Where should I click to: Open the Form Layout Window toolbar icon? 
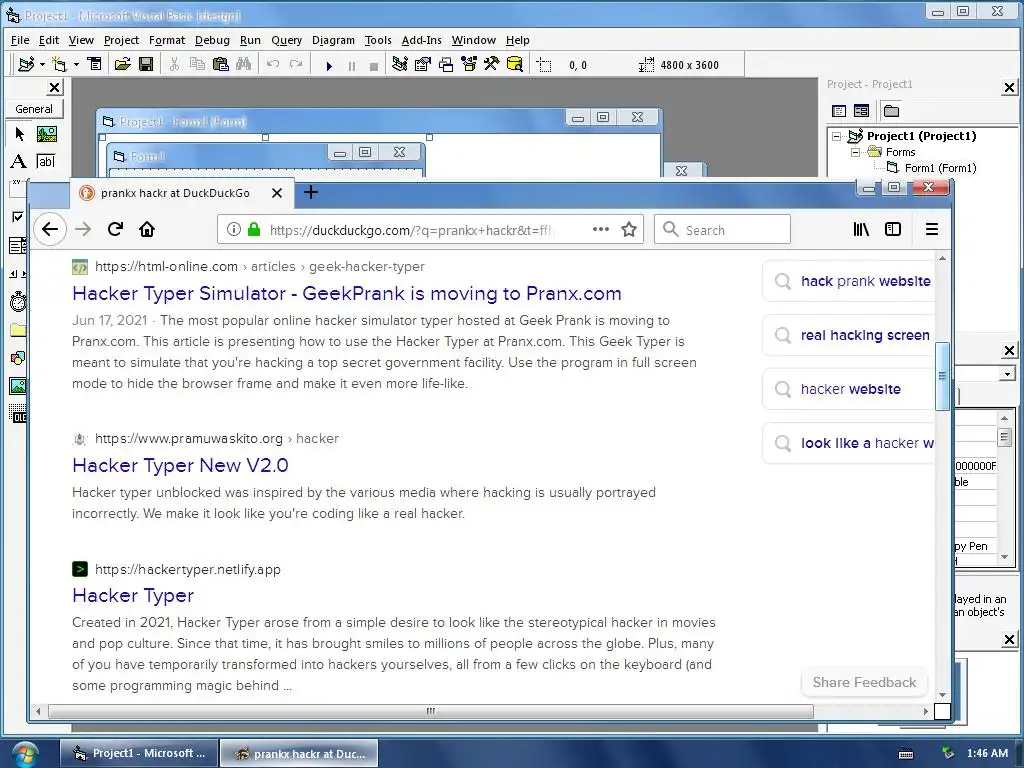pos(446,64)
